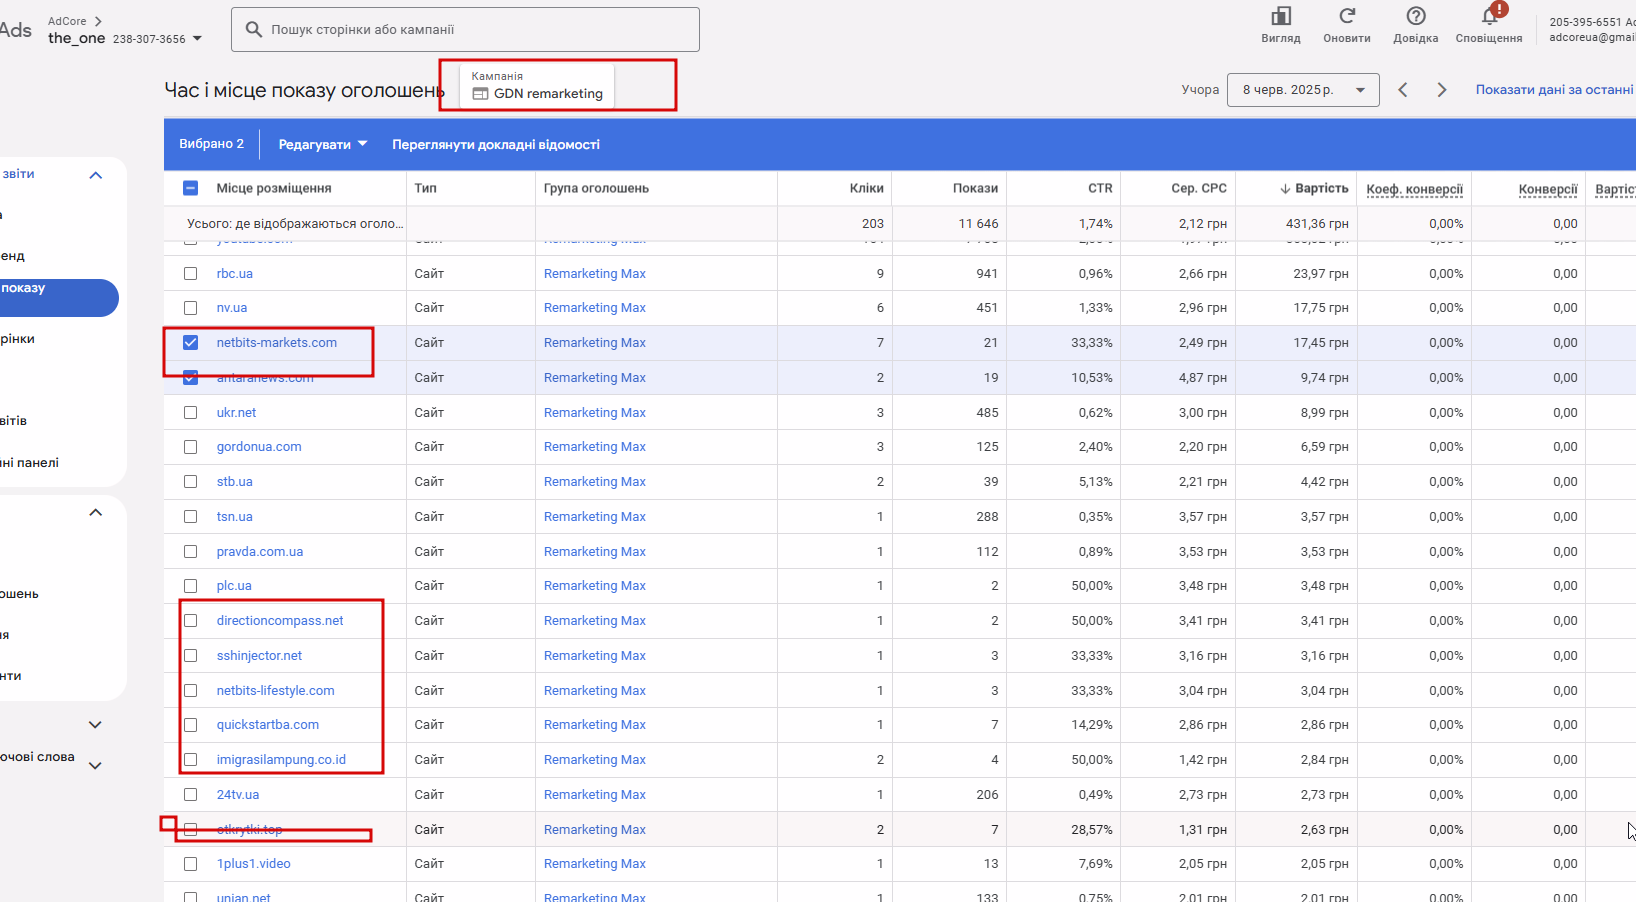Open plc.ua placement link

[234, 586]
